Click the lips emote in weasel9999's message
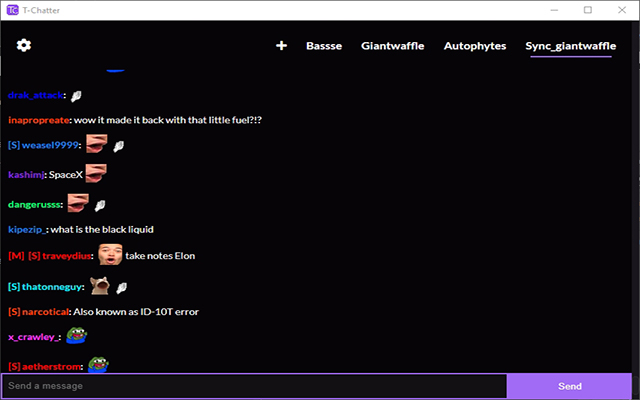This screenshot has width=640, height=400. [x=97, y=144]
